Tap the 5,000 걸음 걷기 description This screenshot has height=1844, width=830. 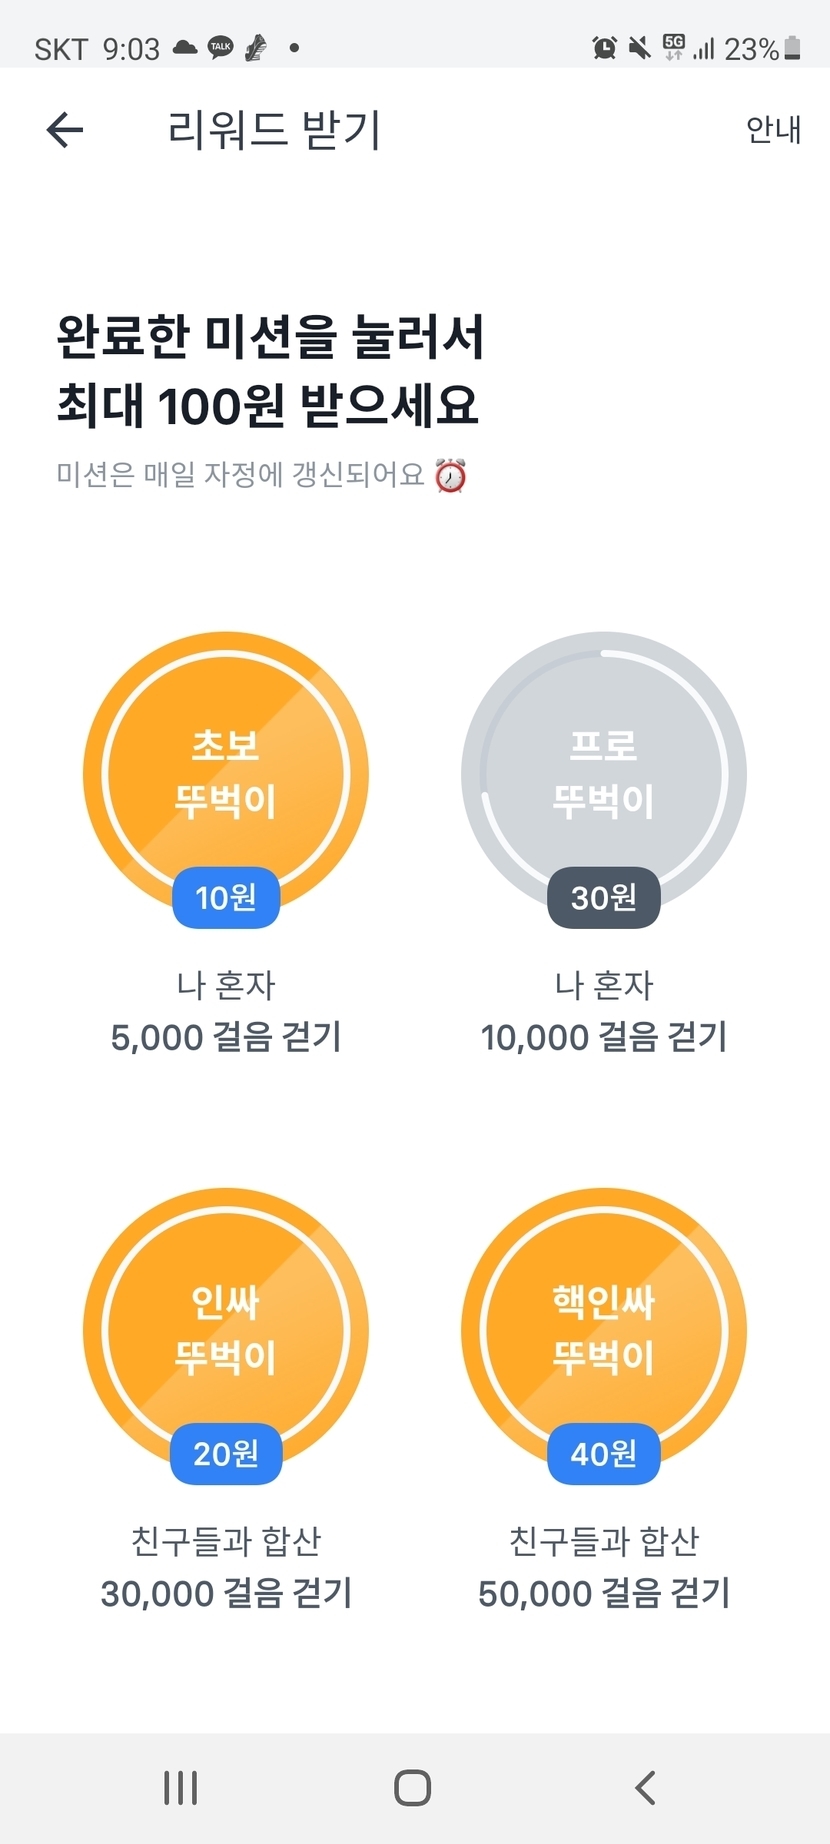coord(226,1037)
